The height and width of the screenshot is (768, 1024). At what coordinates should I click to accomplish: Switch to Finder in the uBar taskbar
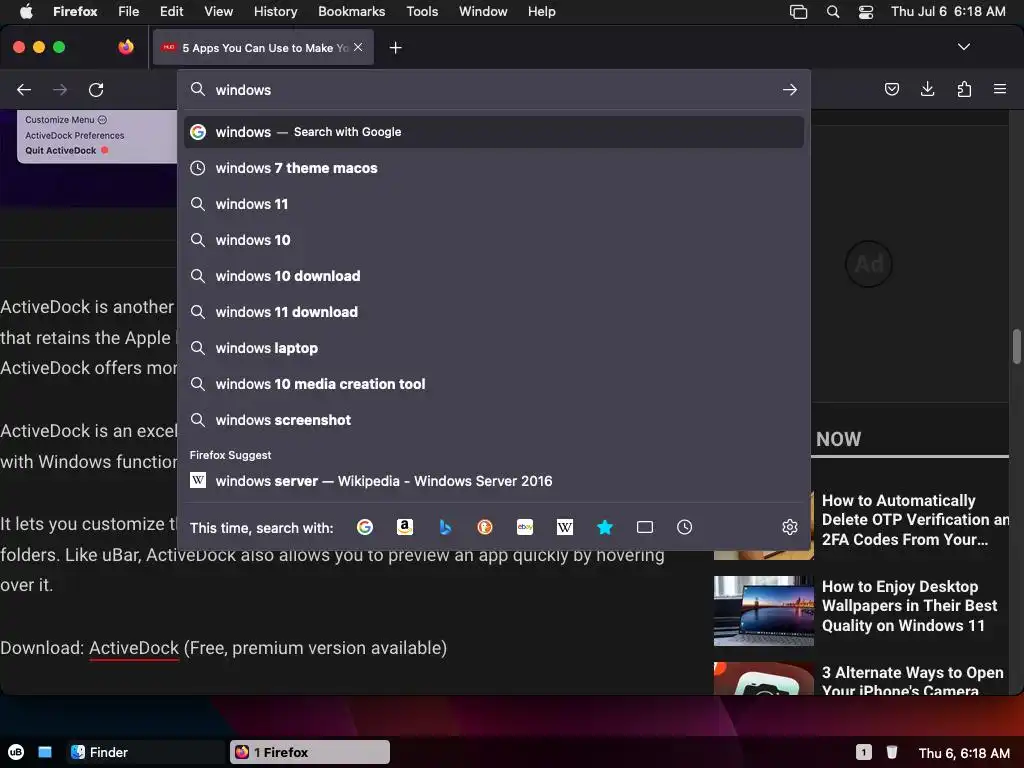click(144, 752)
